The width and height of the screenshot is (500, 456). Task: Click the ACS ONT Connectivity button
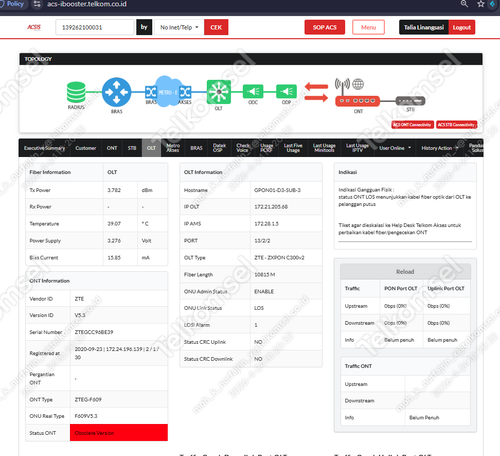[412, 125]
